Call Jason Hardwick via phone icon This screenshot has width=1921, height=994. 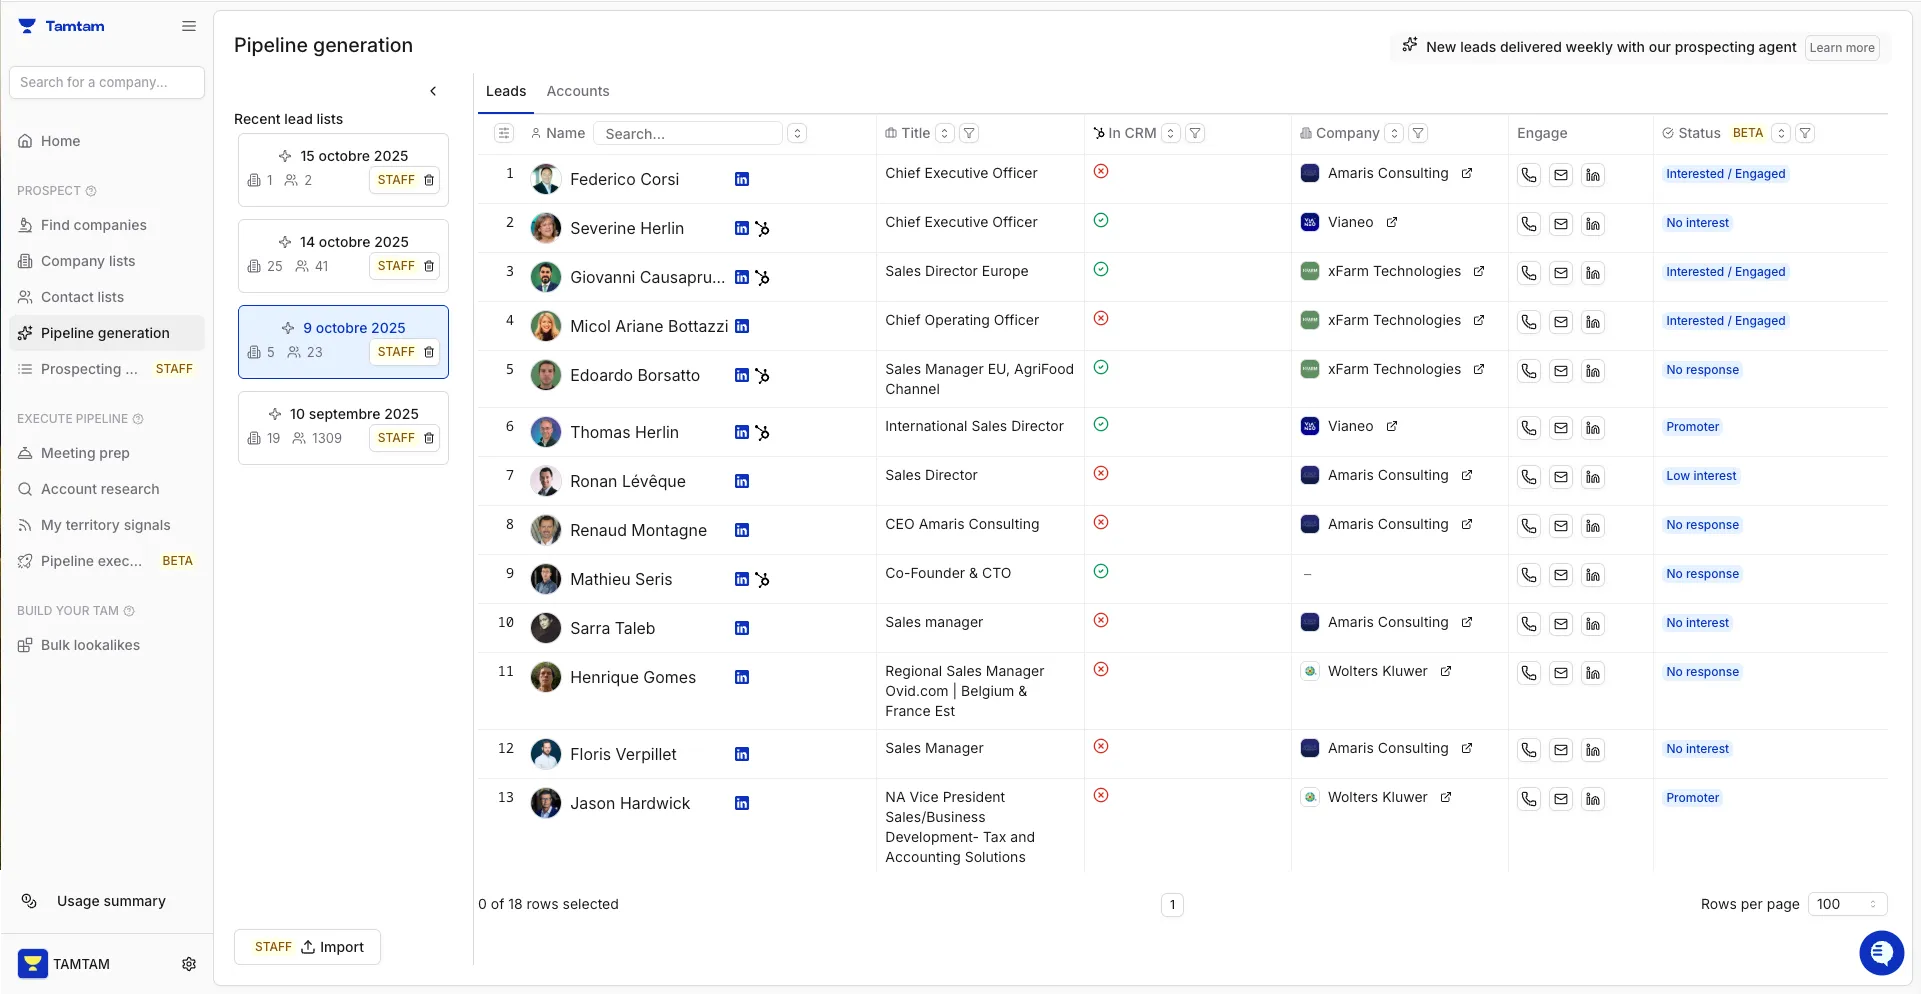[x=1529, y=799]
